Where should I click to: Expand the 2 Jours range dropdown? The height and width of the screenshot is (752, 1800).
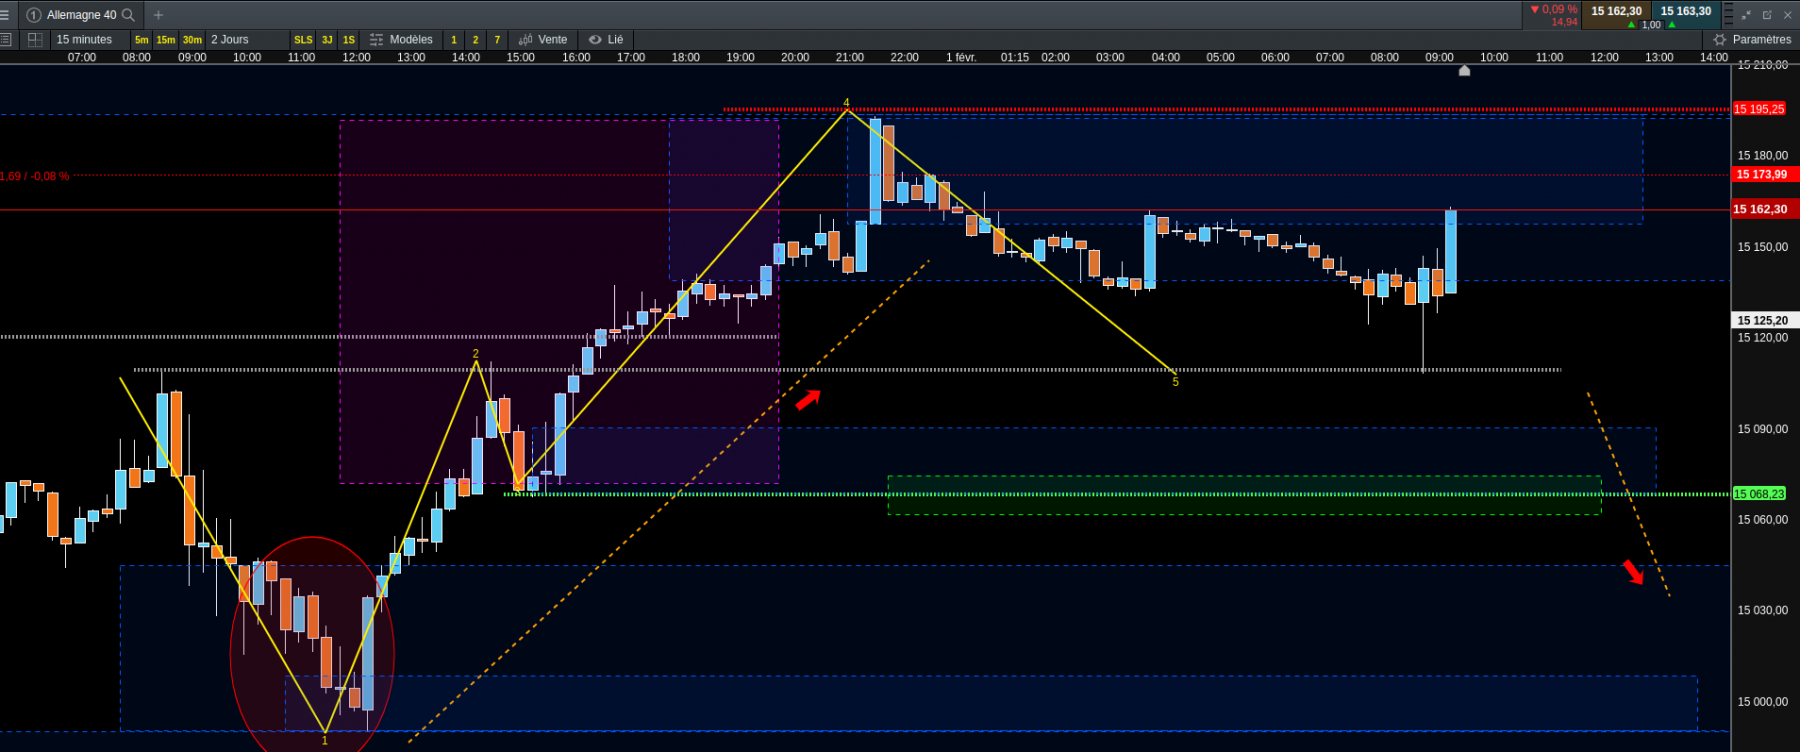point(230,40)
